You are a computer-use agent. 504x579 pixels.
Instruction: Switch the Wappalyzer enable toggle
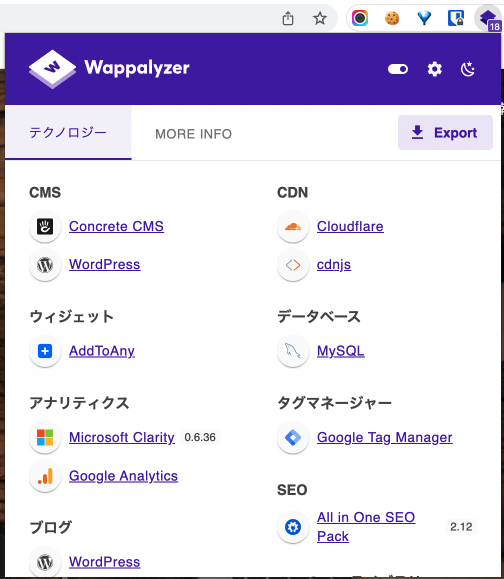pos(398,69)
